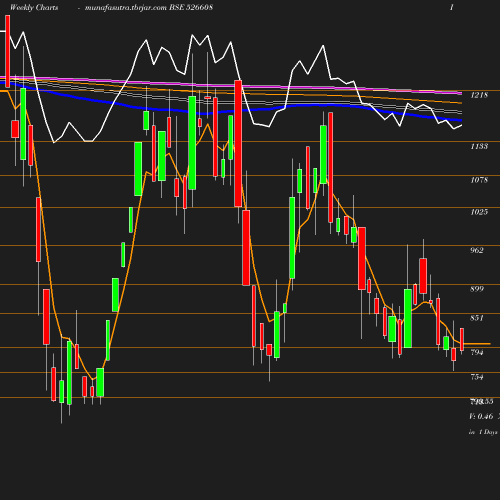500x500 pixels.
Task: Click the 794 price level label
Action: pyautogui.click(x=477, y=352)
